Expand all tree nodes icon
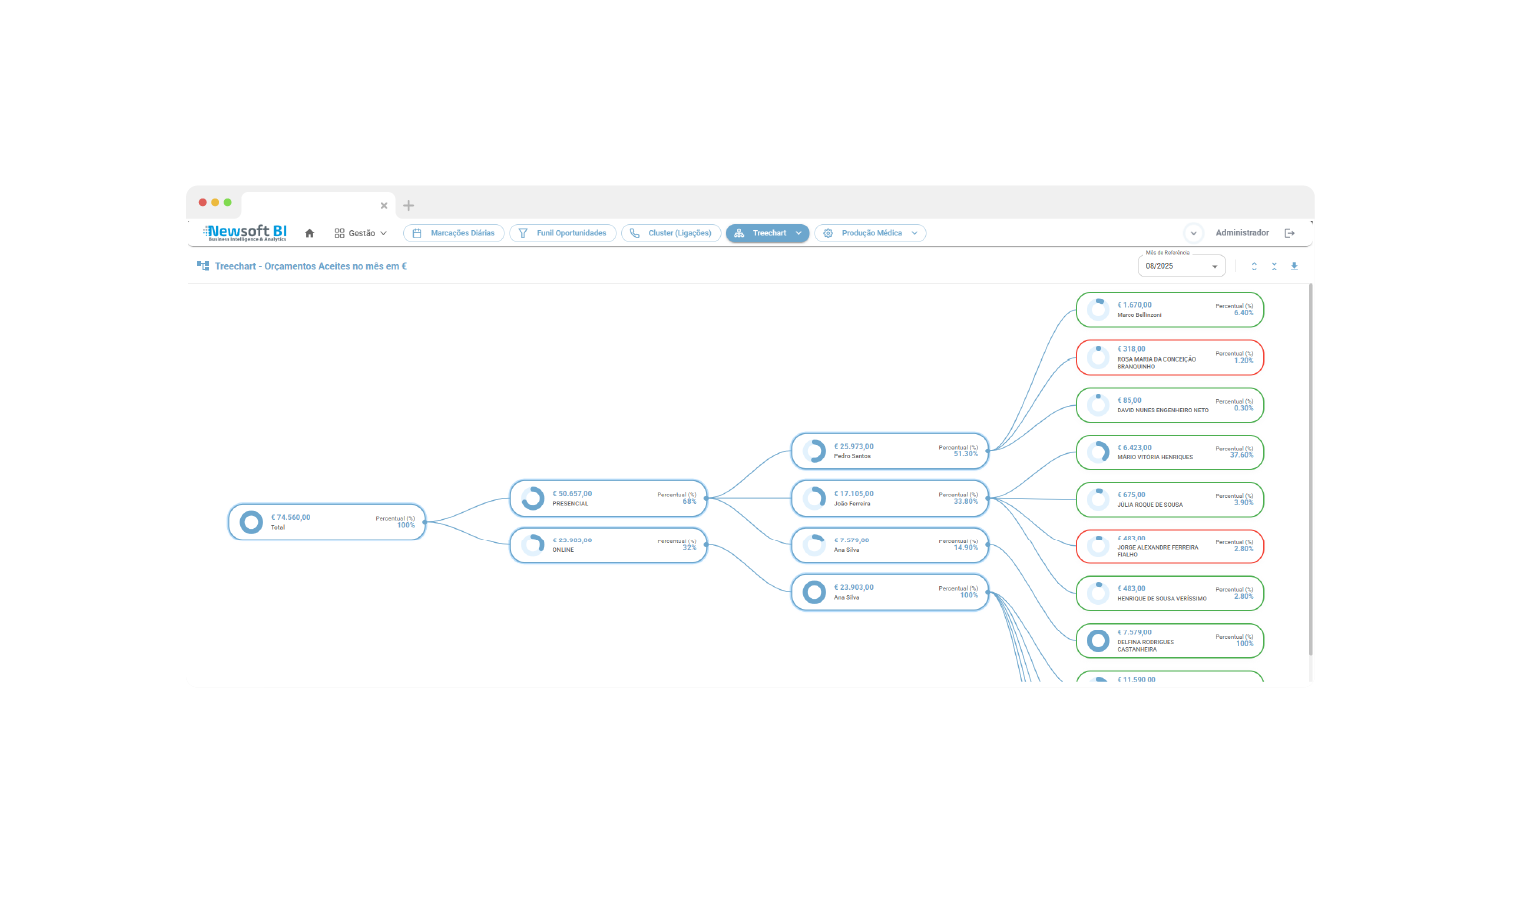Screen dimensions: 1529x901 pos(1254,266)
